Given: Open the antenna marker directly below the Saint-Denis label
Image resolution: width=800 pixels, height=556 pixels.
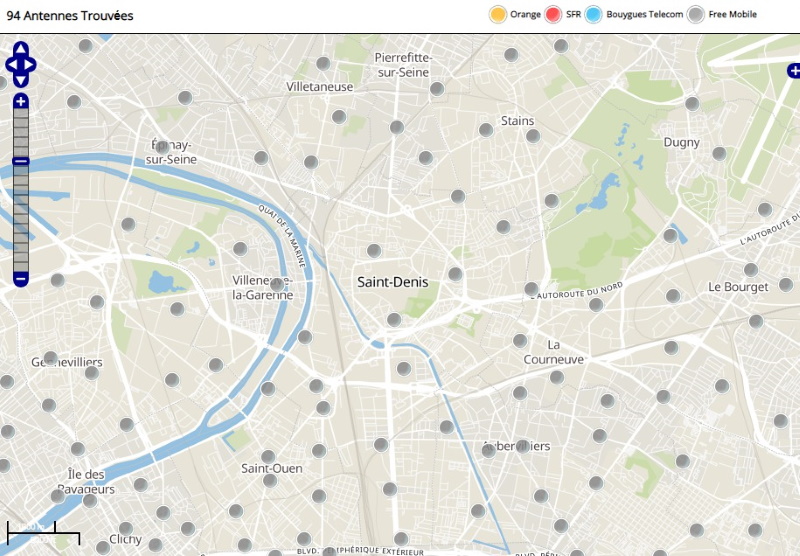Looking at the screenshot, I should (394, 320).
